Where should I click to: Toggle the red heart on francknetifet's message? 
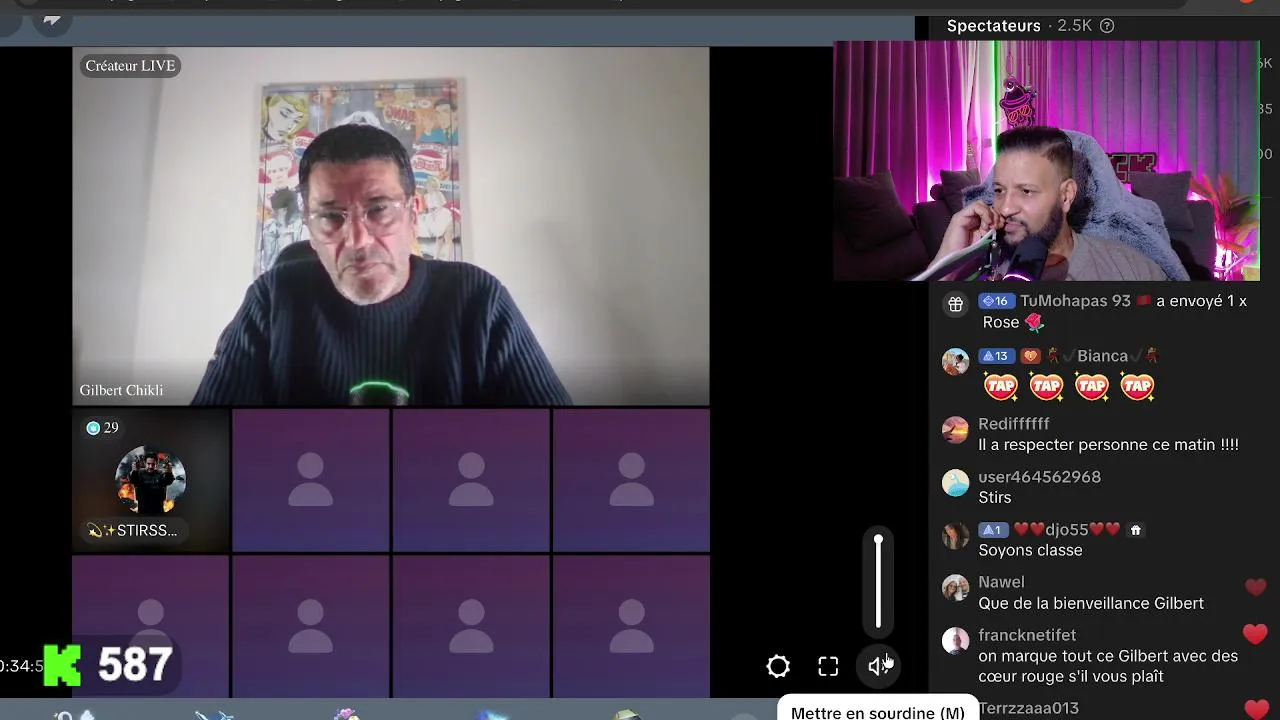(x=1255, y=634)
